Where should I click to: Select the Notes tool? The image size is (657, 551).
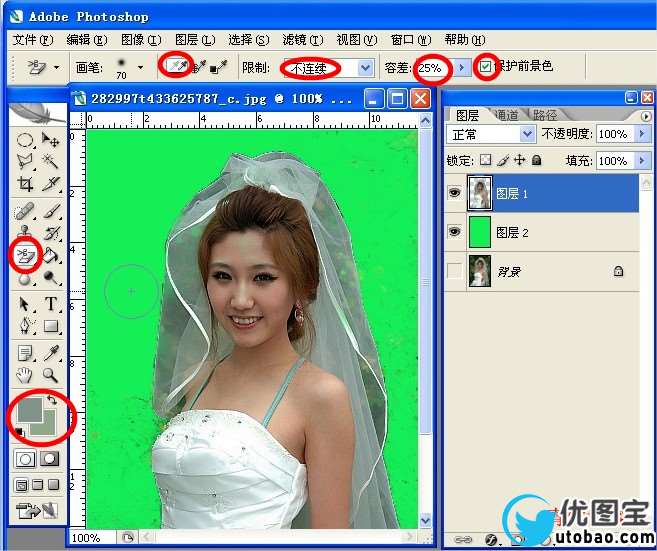(25, 353)
